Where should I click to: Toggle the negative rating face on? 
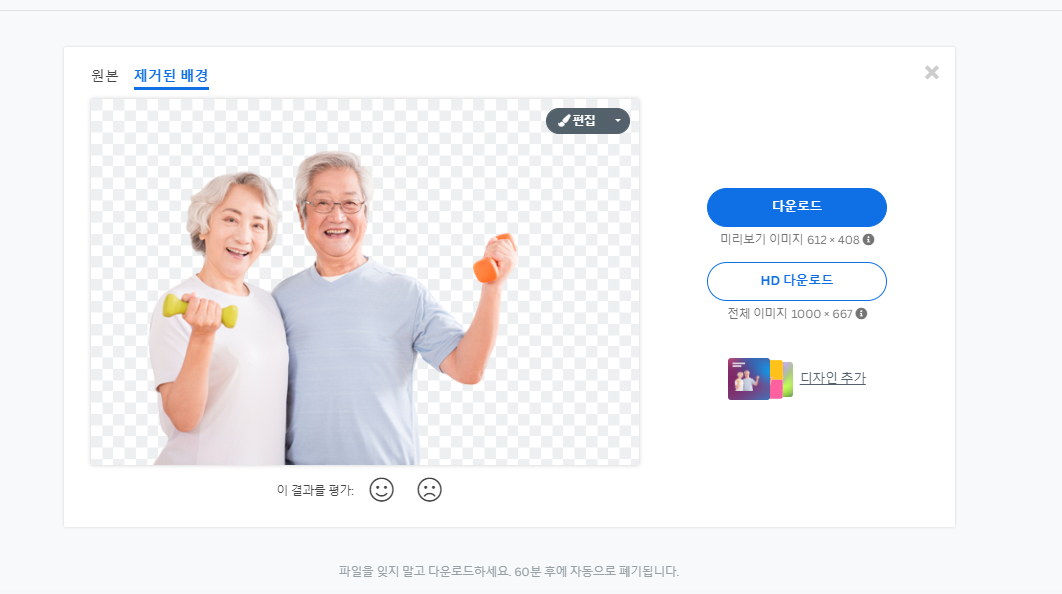coord(430,490)
